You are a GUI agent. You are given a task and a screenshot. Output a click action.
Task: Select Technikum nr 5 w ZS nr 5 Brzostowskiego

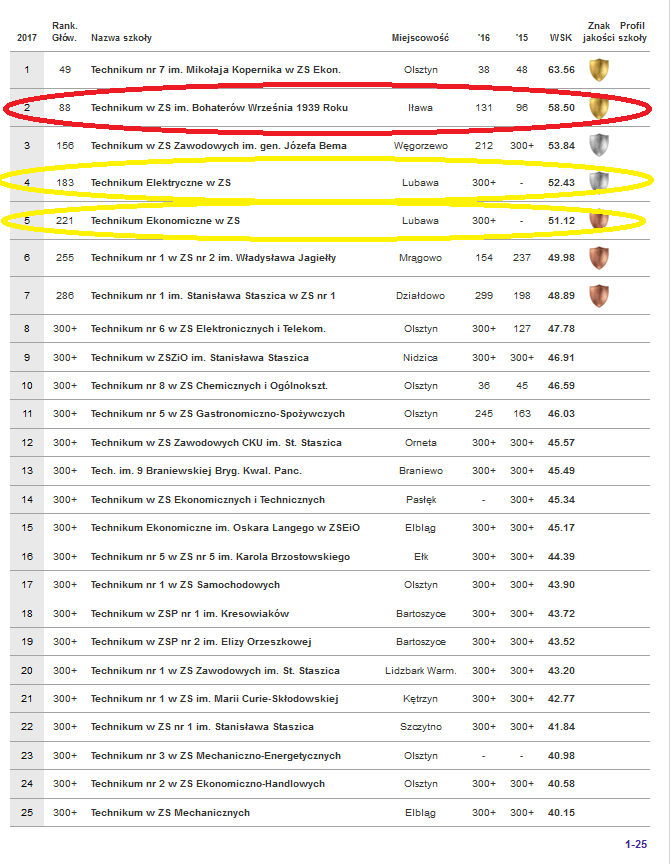[220, 557]
